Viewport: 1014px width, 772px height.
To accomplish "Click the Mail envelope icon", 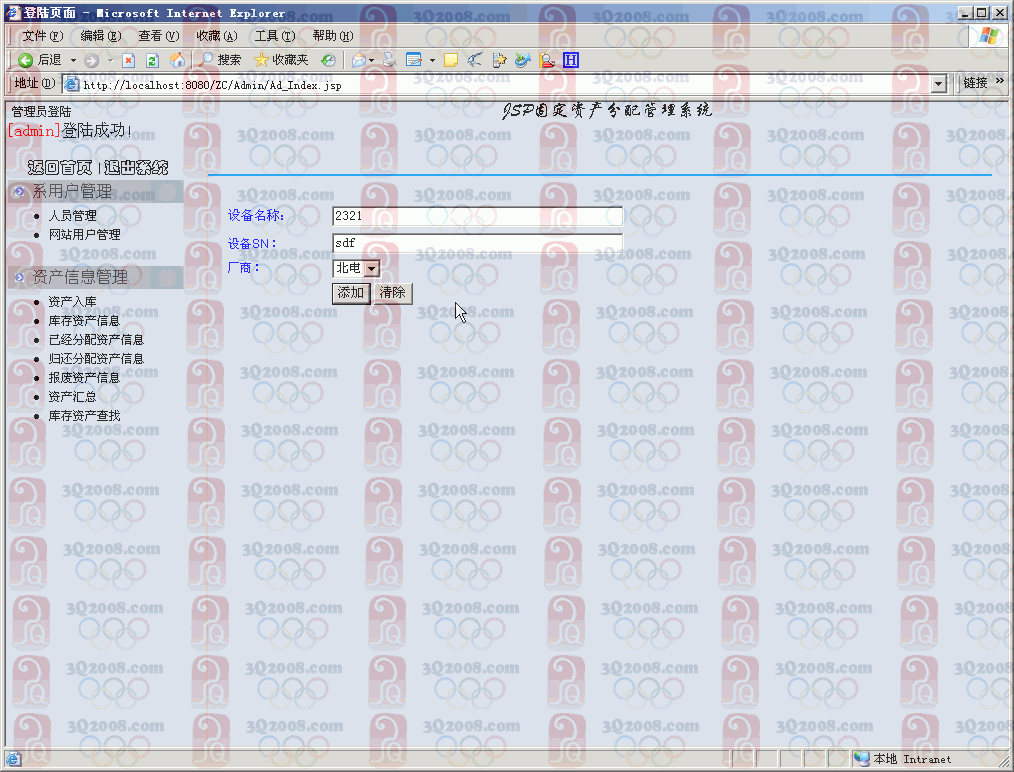I will click(x=358, y=61).
